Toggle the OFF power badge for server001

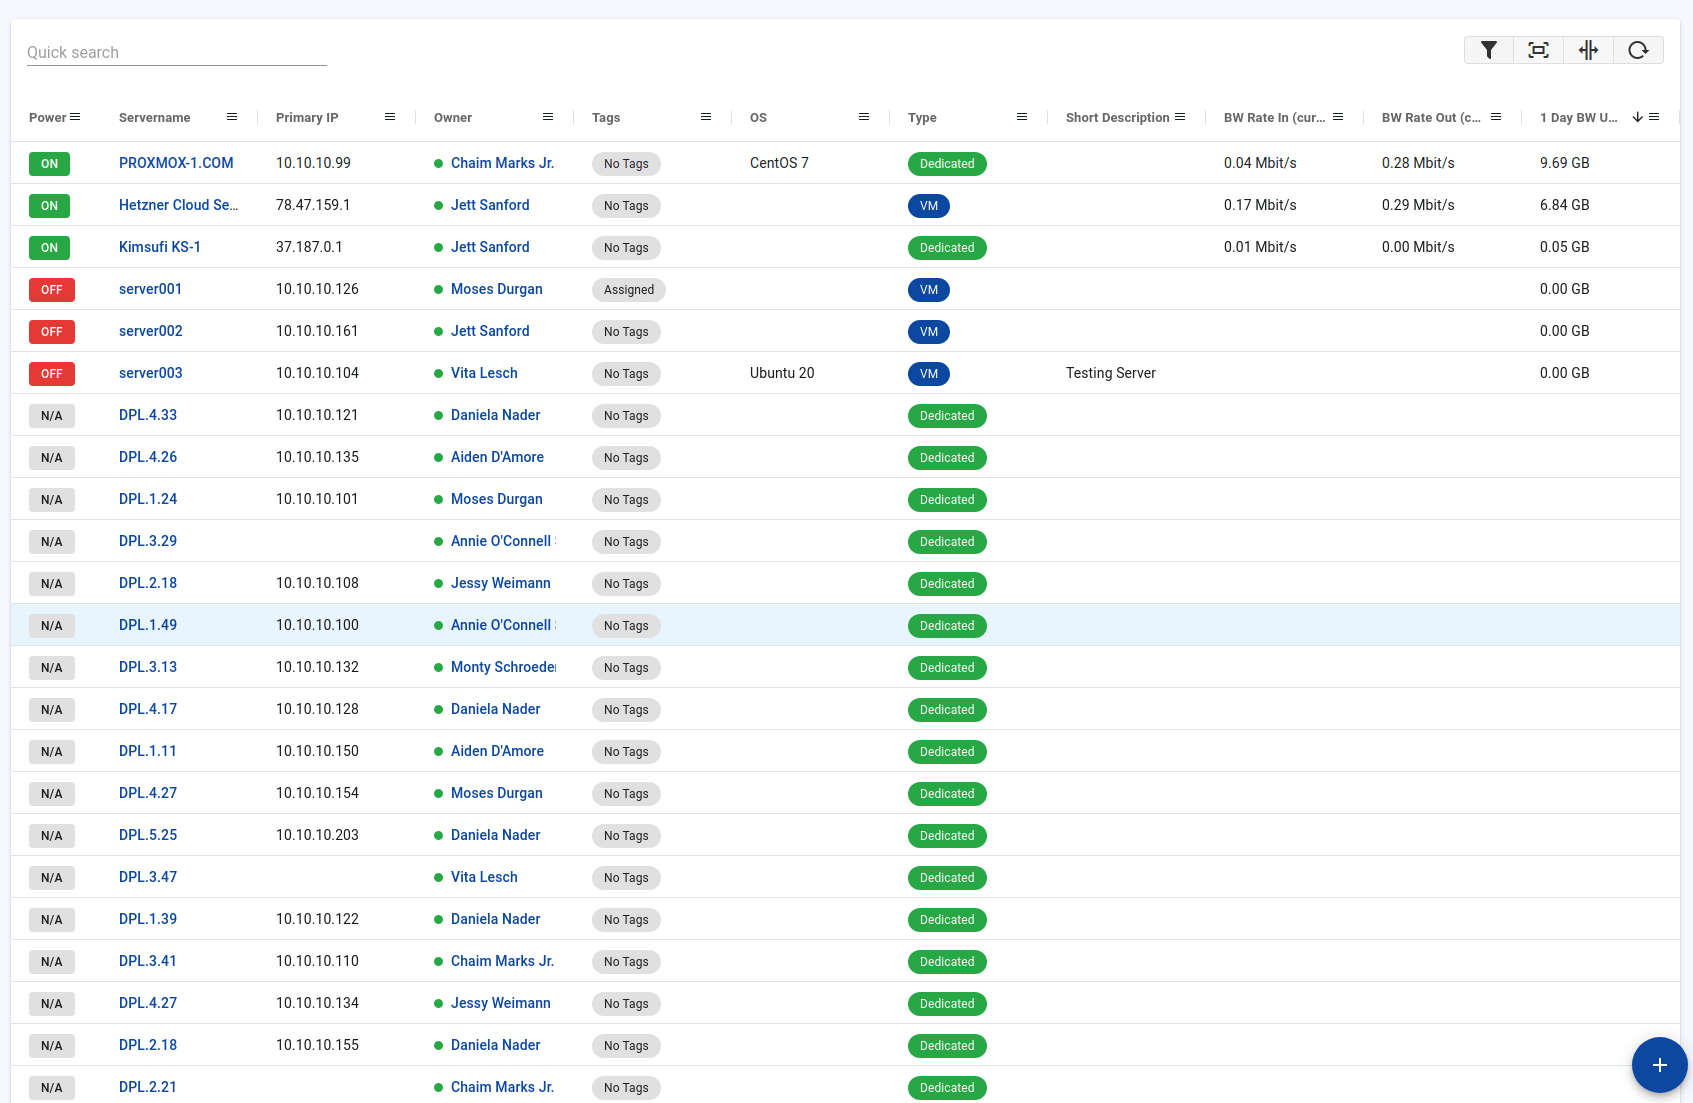coord(52,290)
